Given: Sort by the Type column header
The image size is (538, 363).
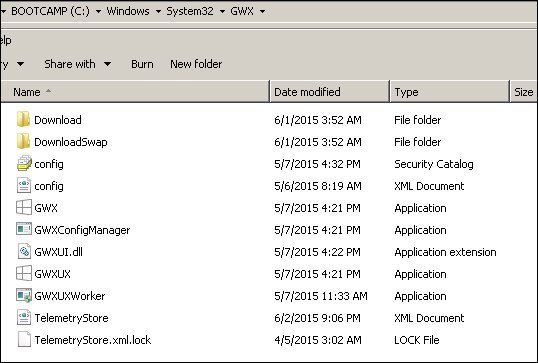Looking at the screenshot, I should click(x=449, y=92).
